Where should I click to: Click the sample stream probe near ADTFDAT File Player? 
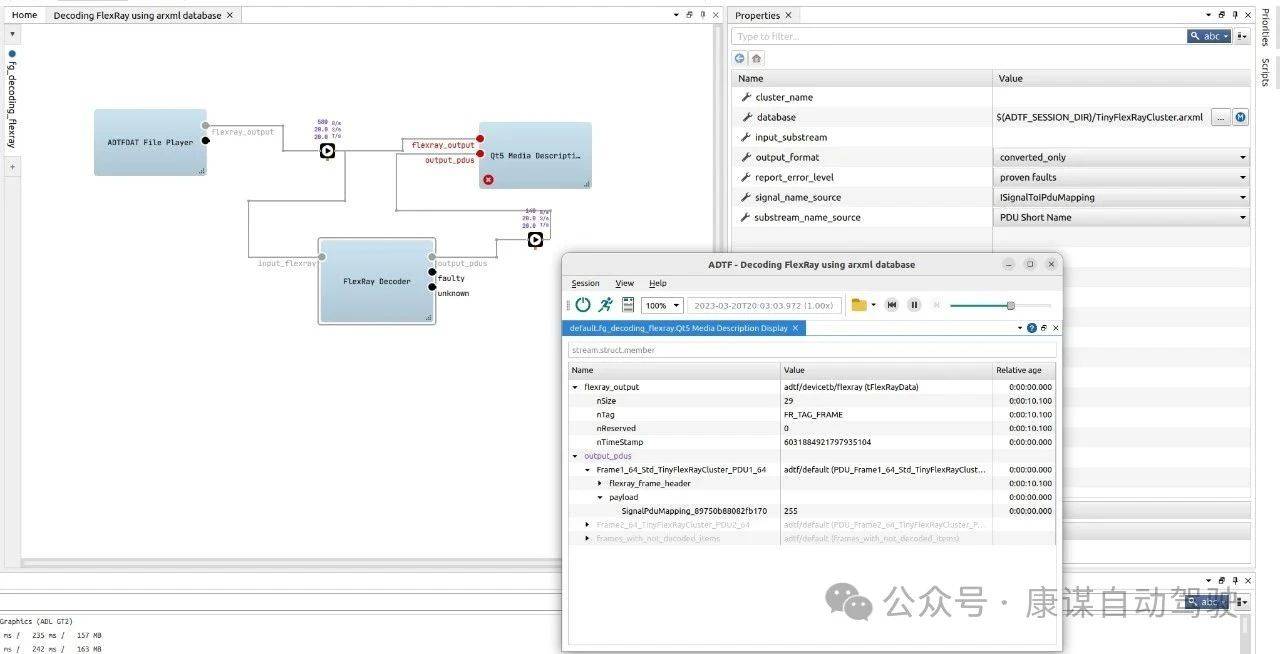pyautogui.click(x=327, y=151)
